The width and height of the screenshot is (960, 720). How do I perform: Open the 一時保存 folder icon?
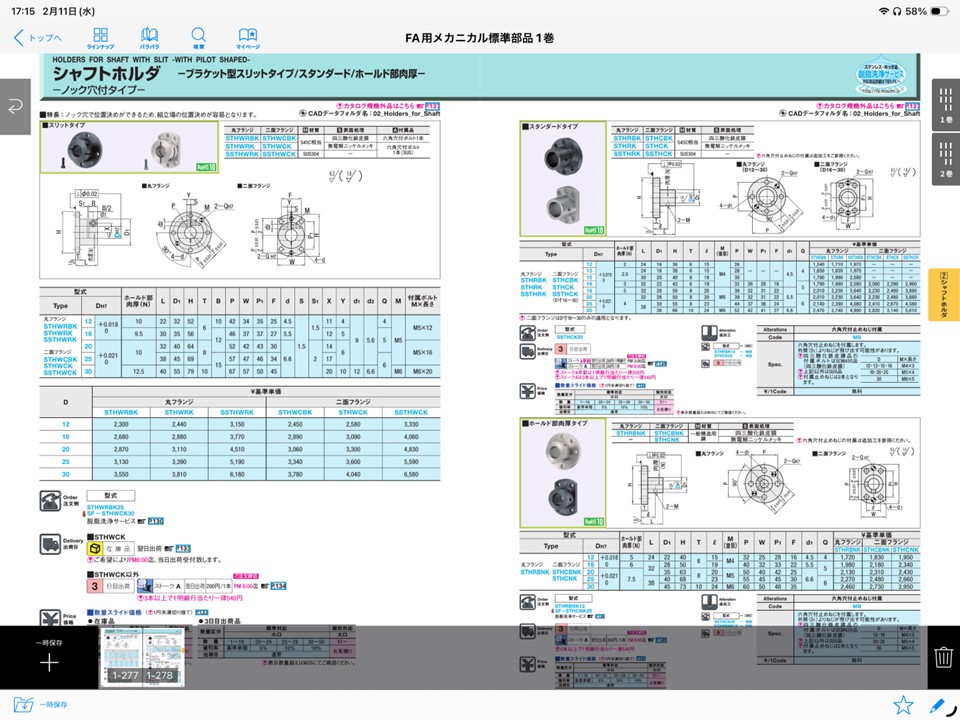coord(20,705)
